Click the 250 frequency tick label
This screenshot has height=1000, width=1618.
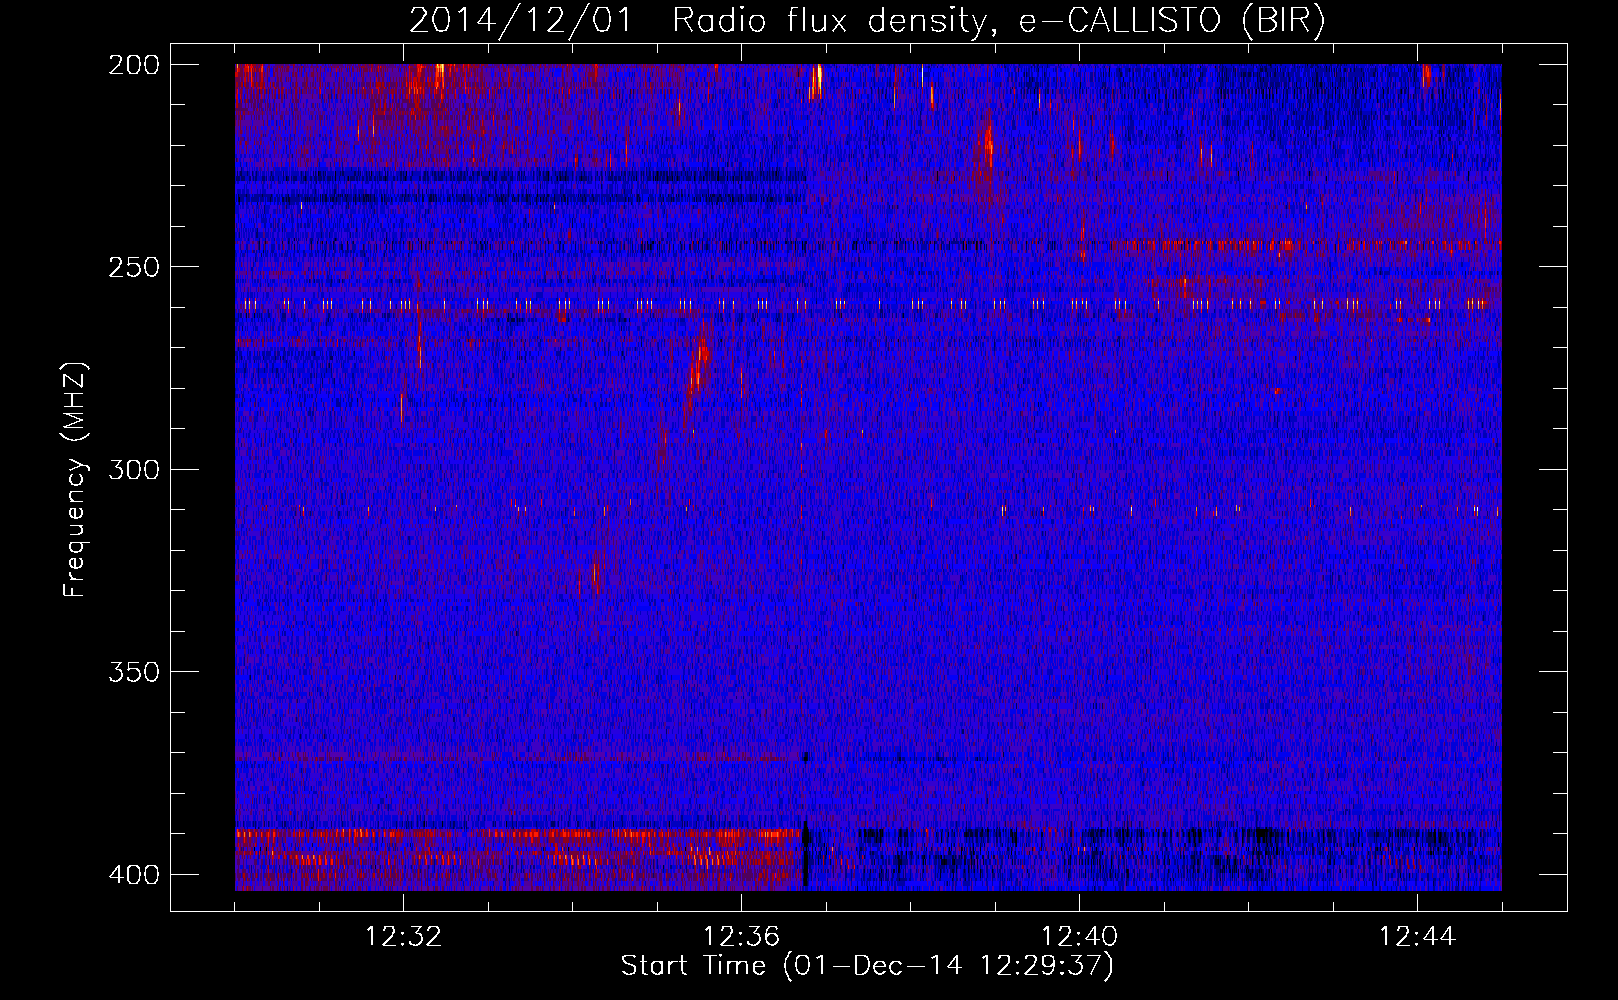click(133, 267)
